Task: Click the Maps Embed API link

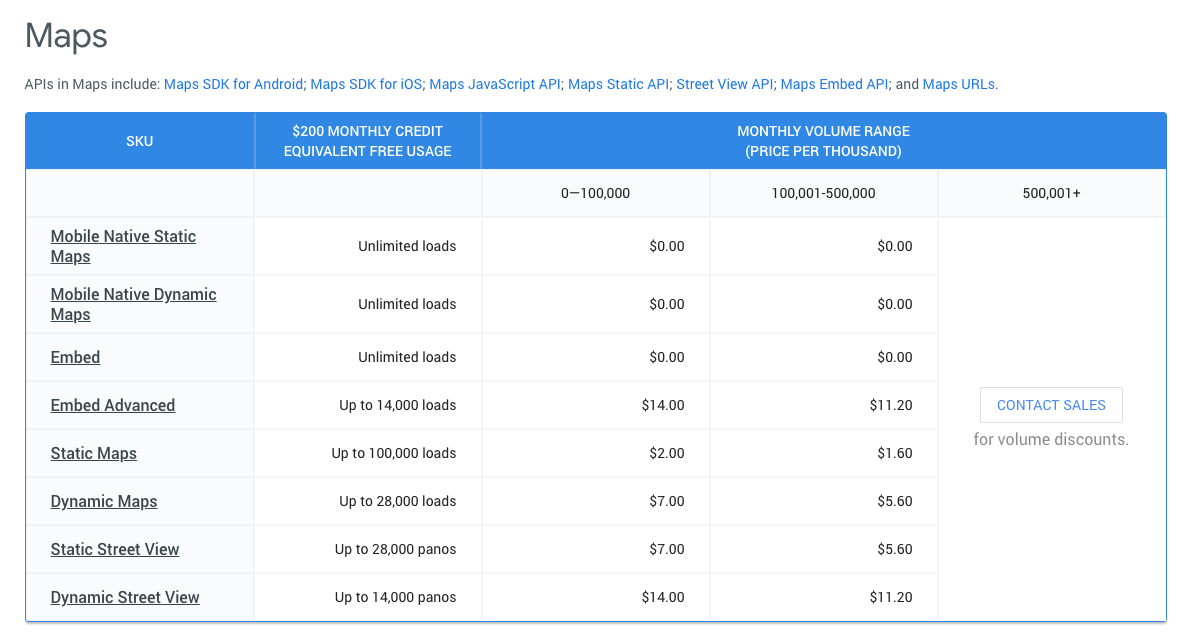Action: point(834,84)
